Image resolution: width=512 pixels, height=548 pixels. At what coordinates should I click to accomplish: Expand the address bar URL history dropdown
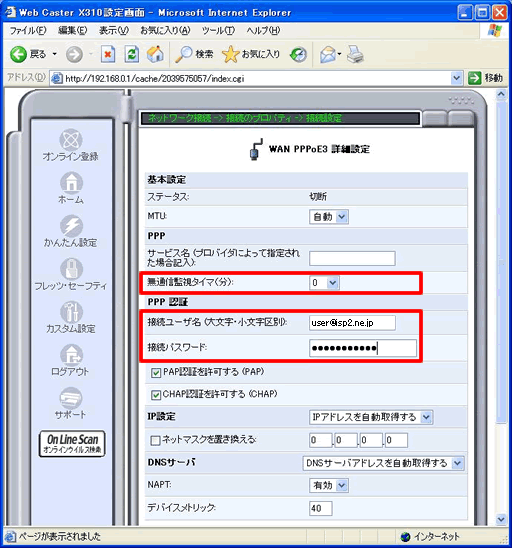pyautogui.click(x=456, y=78)
